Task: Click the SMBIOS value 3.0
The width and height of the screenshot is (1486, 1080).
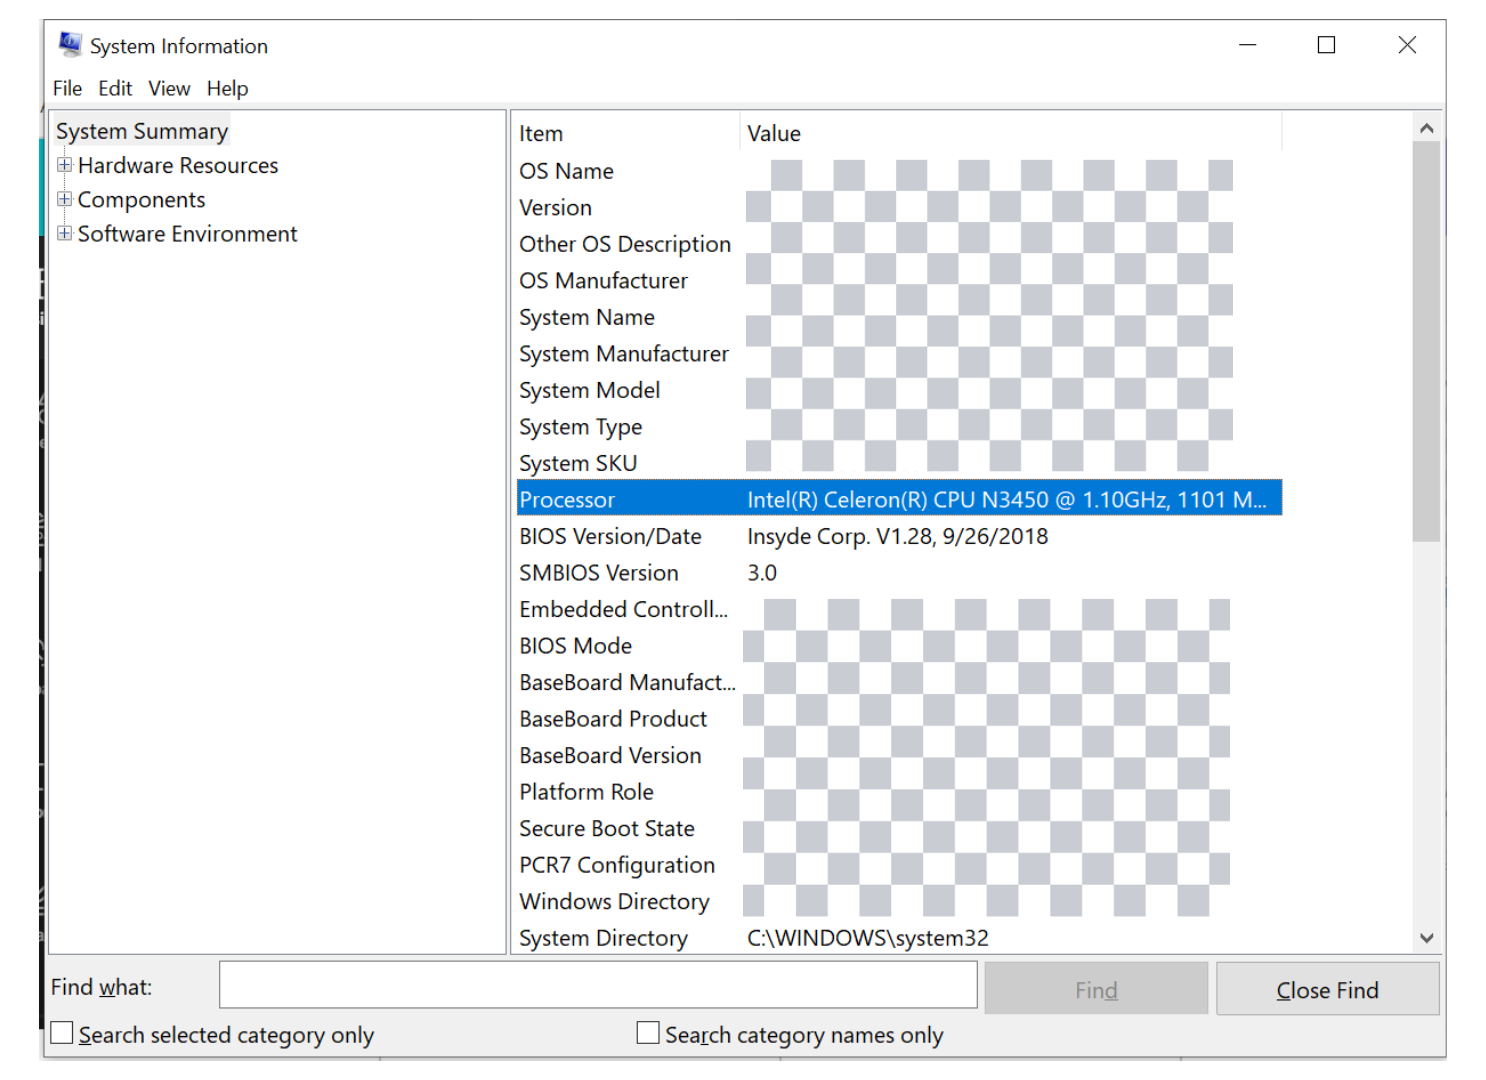Action: [762, 572]
